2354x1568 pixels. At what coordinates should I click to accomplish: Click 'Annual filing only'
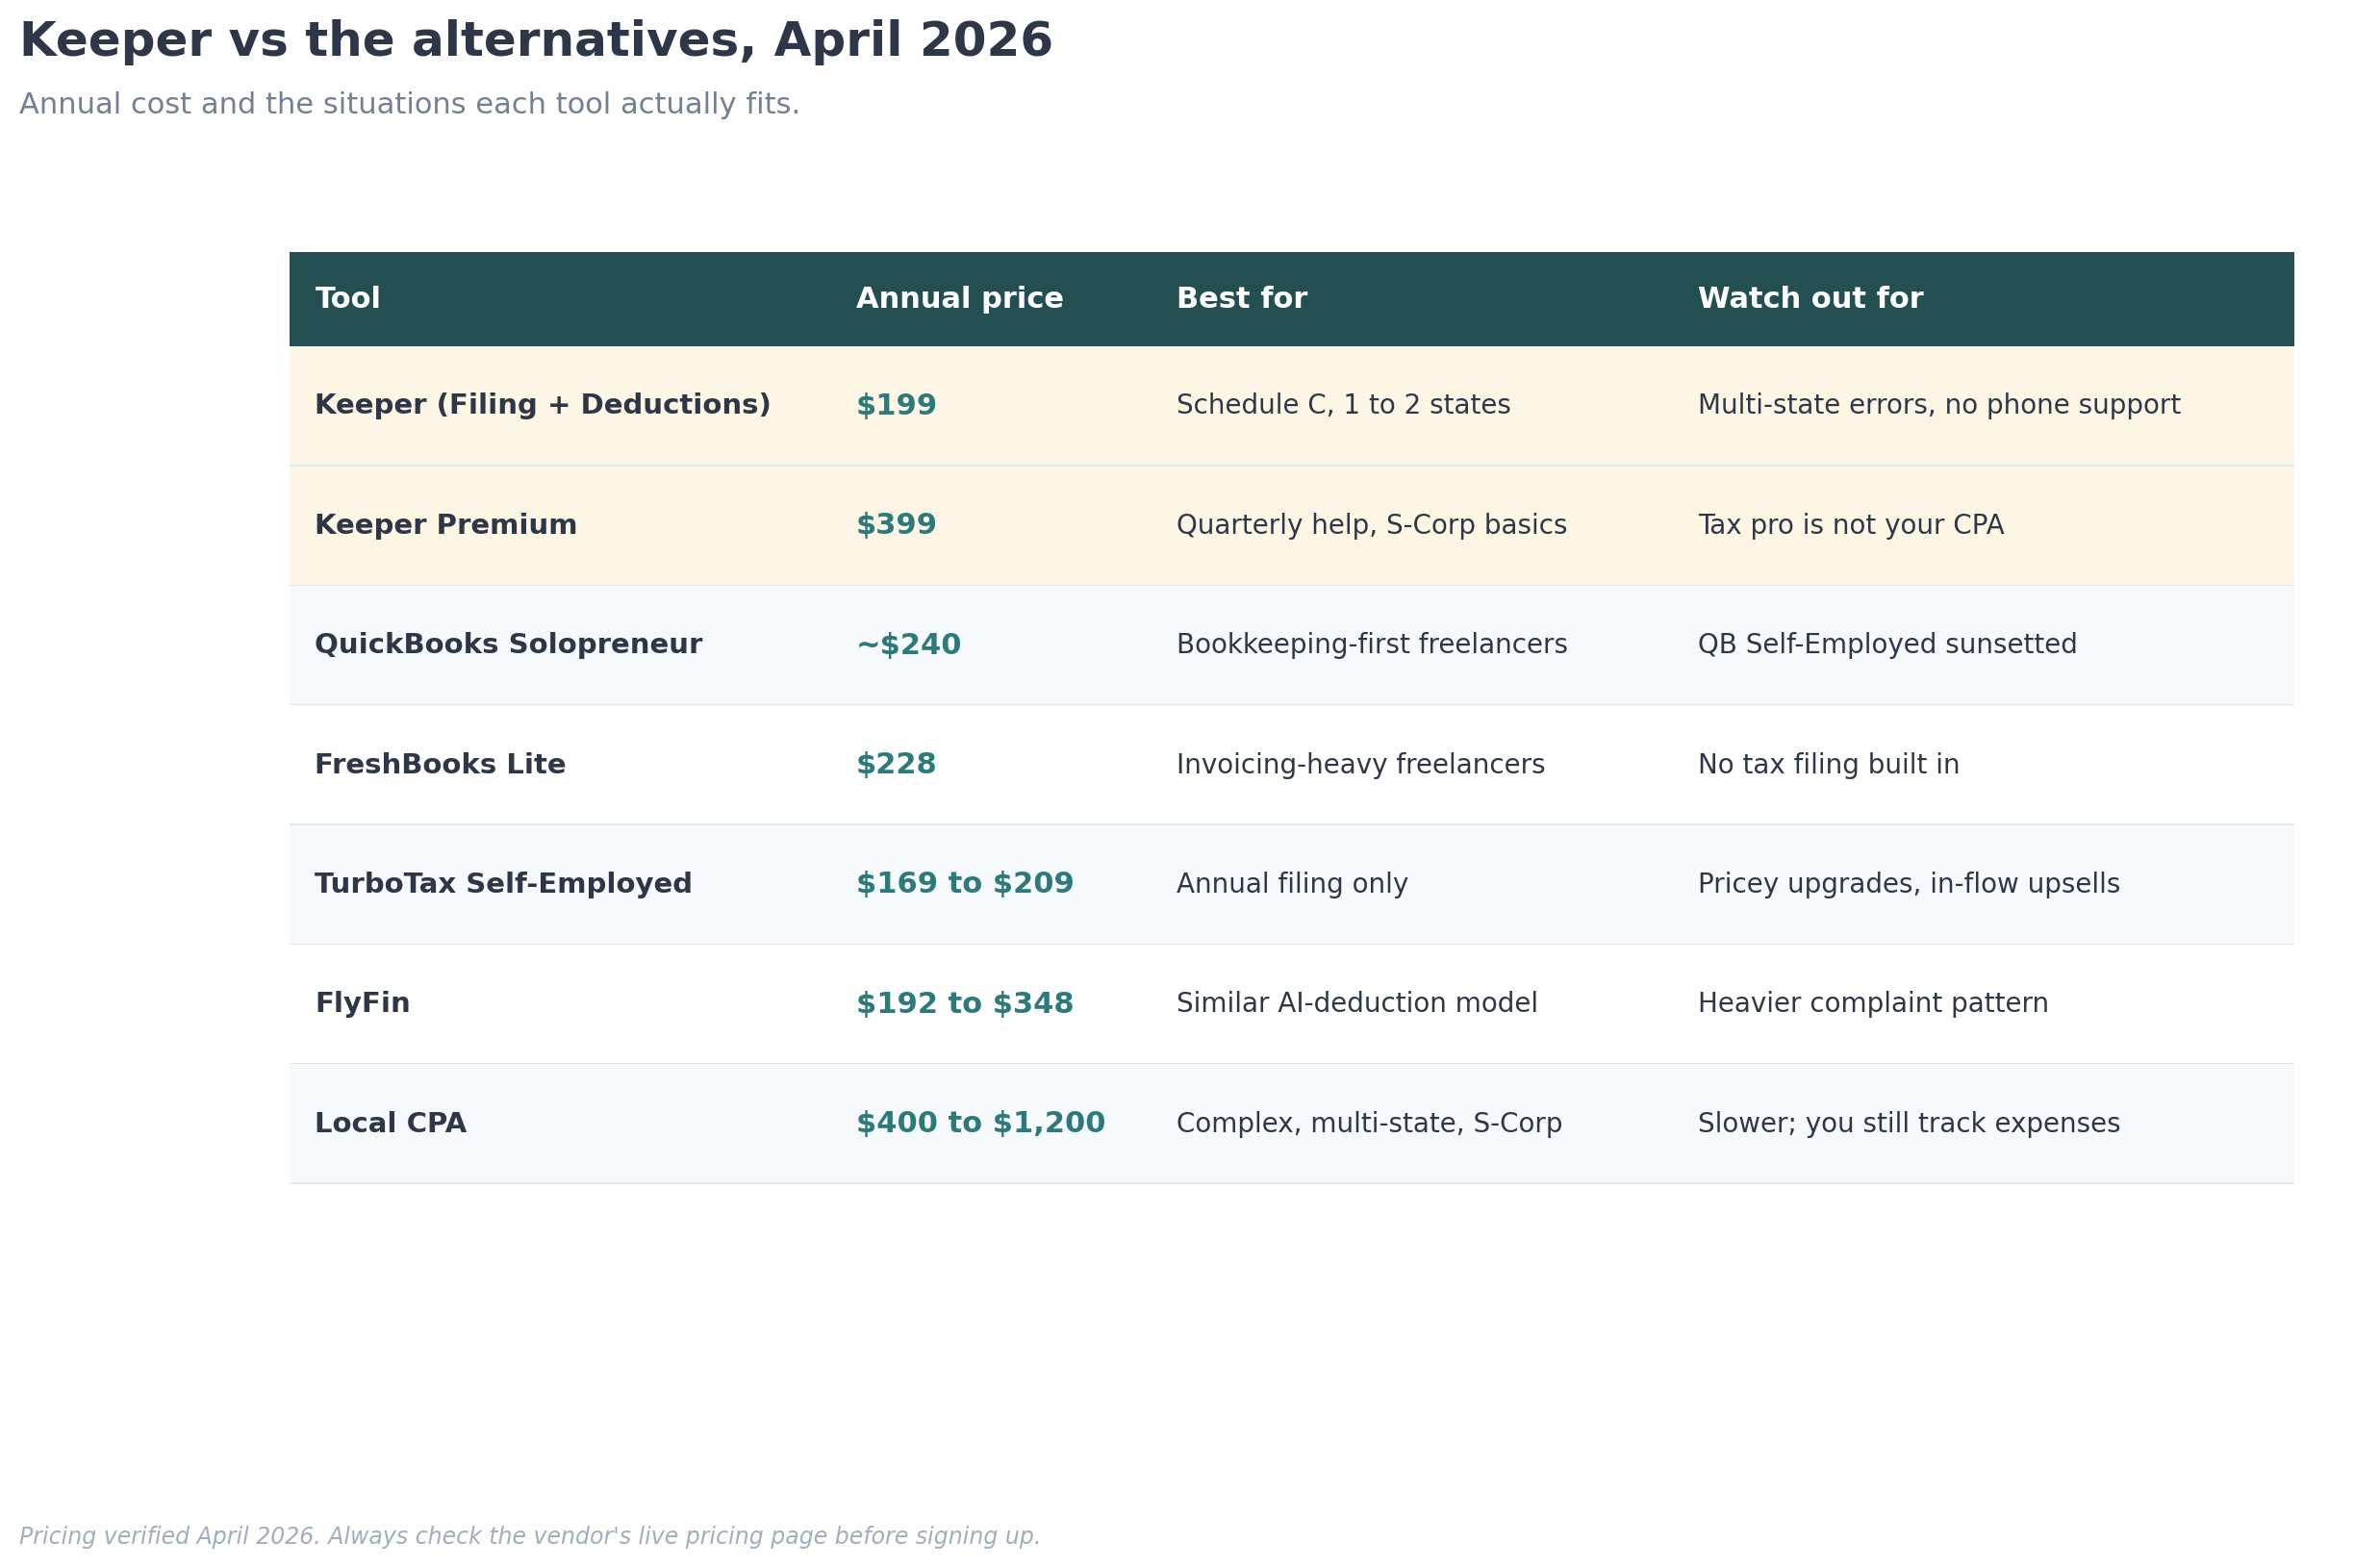pyautogui.click(x=1292, y=884)
